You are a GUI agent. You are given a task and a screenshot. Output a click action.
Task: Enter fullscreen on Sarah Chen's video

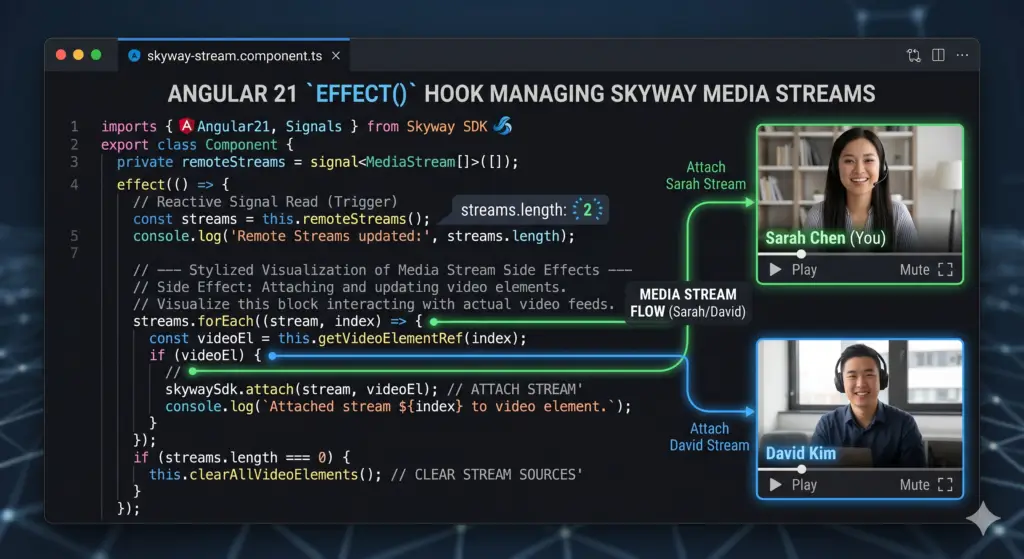pyautogui.click(x=946, y=270)
